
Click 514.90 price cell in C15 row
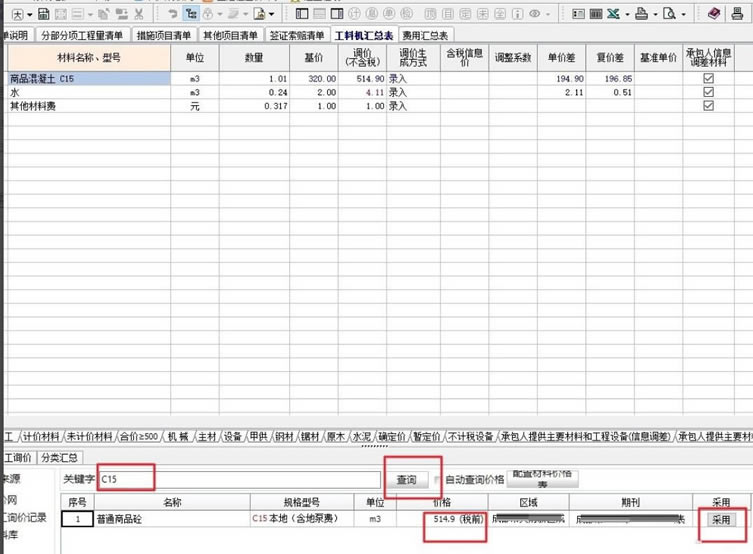362,78
